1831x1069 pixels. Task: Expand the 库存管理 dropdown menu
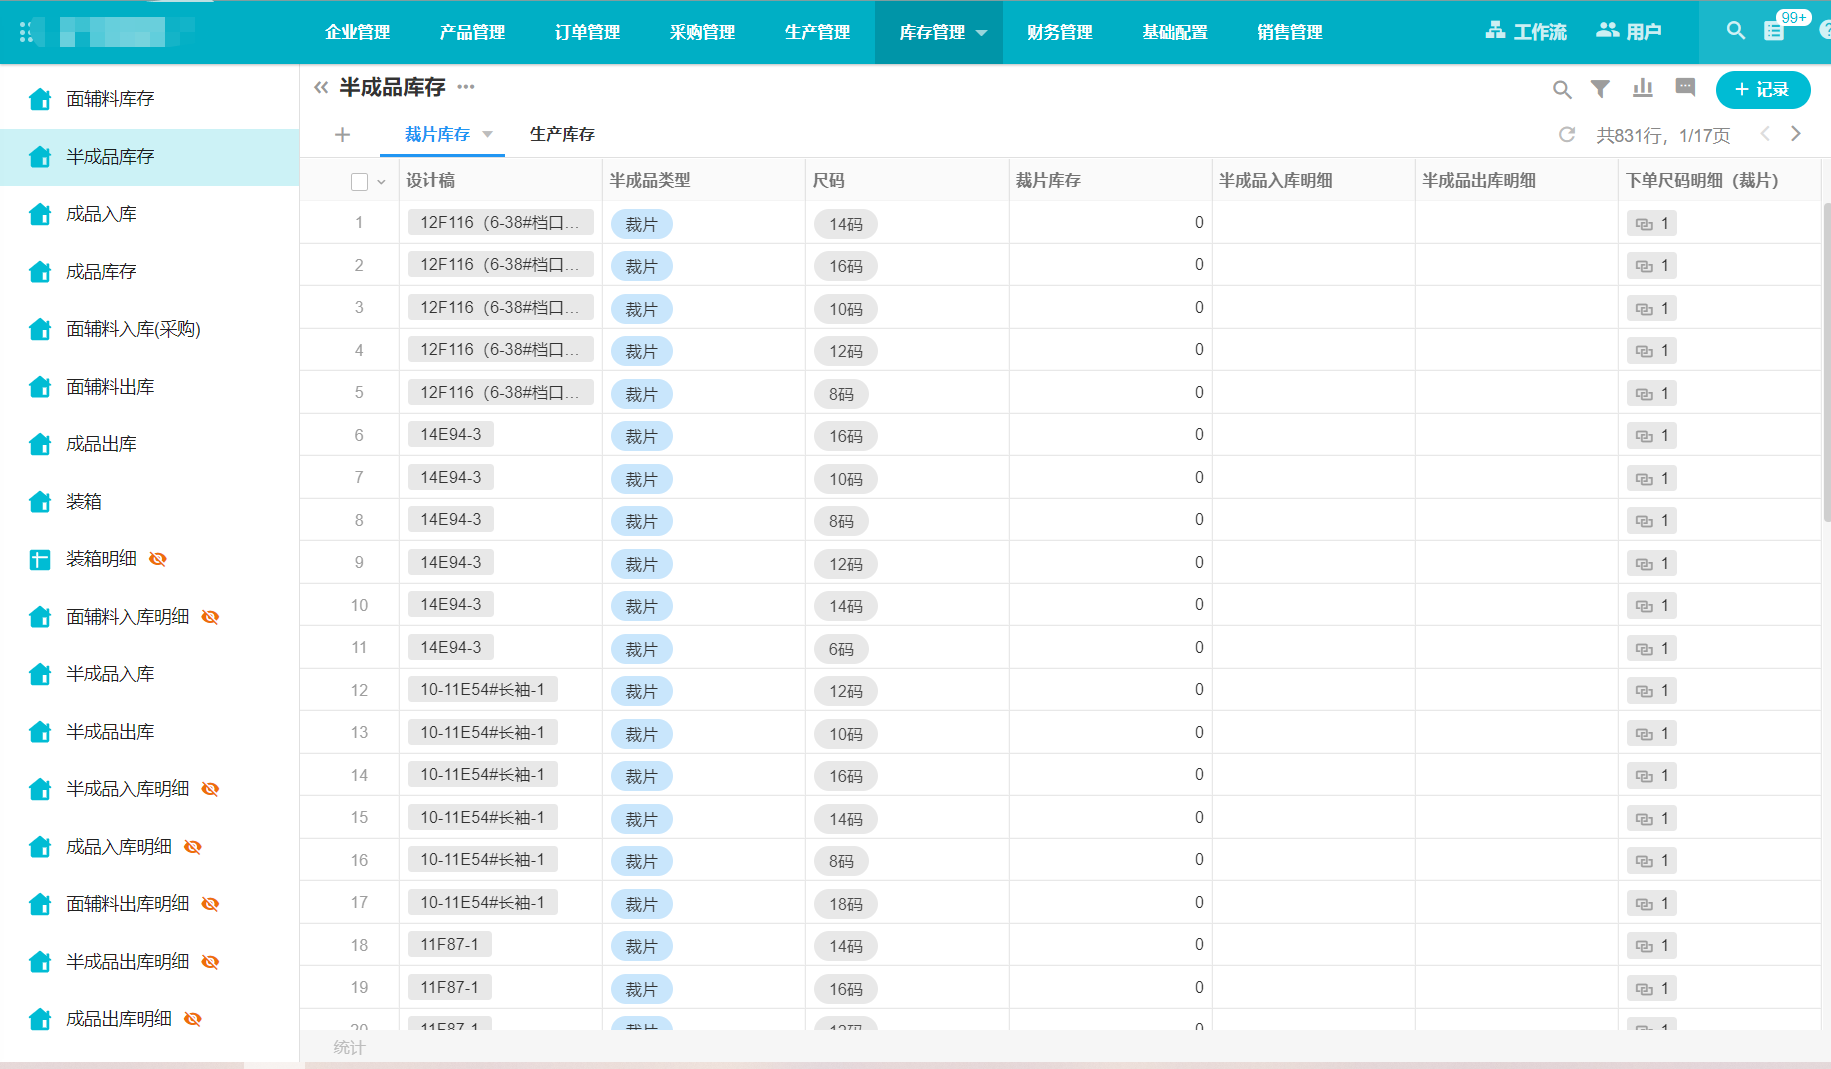pos(982,33)
